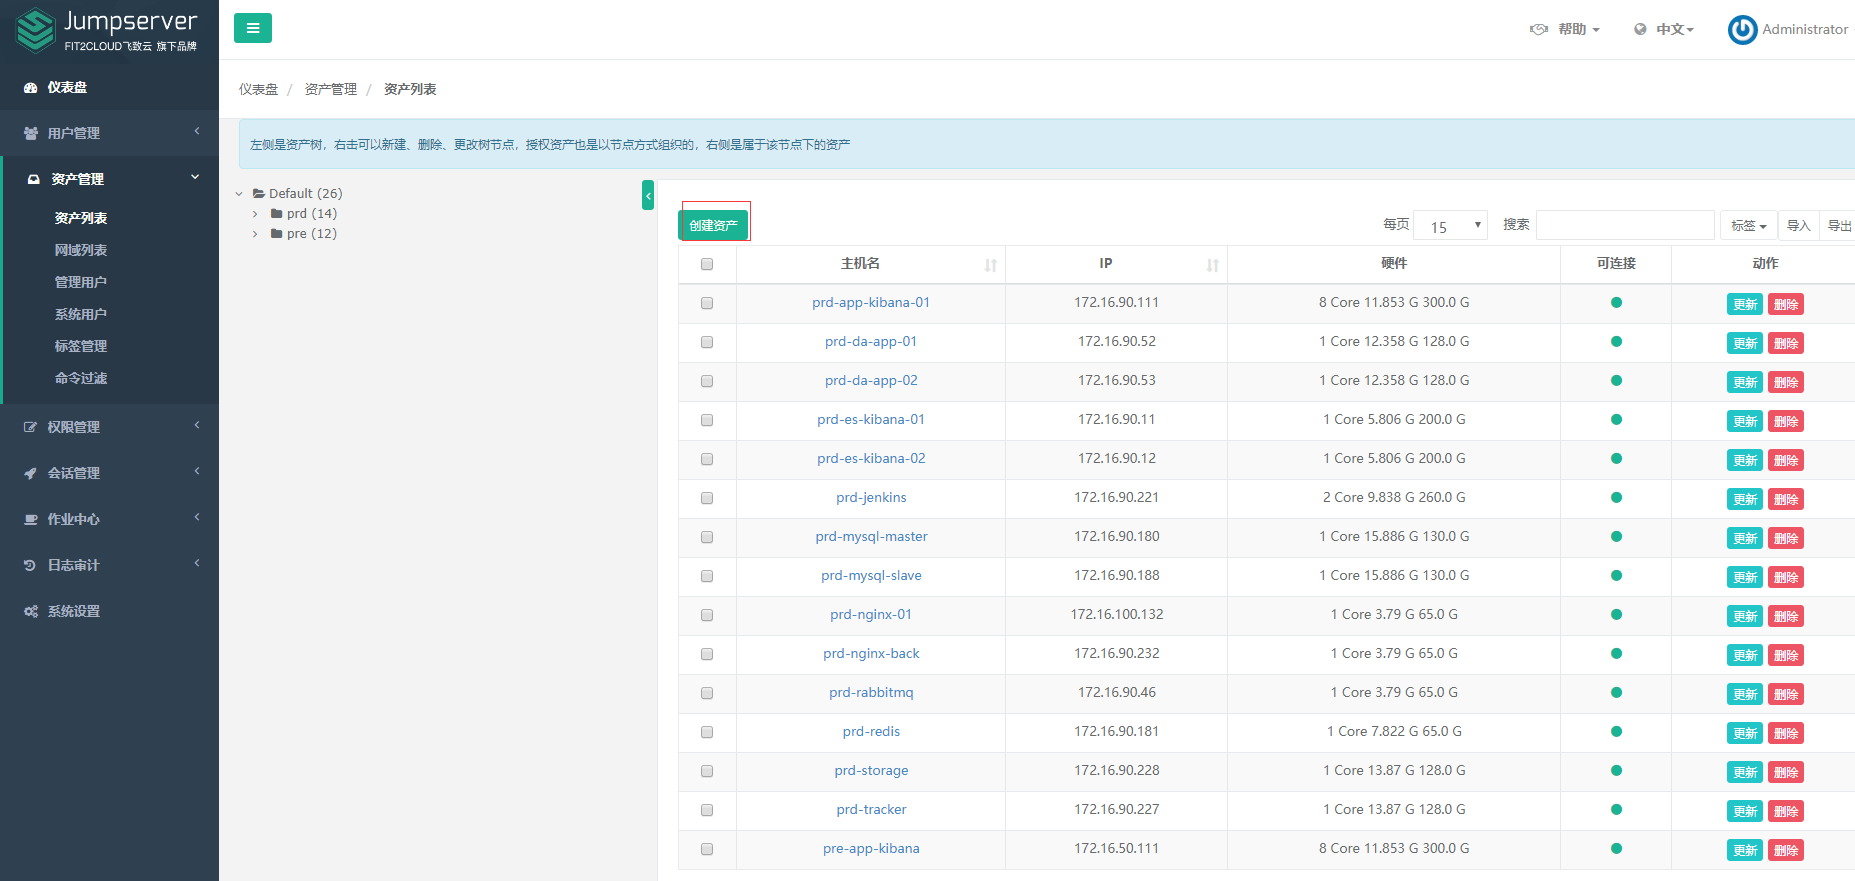Sort the table by hostname (主机名) sort icon

click(x=990, y=265)
